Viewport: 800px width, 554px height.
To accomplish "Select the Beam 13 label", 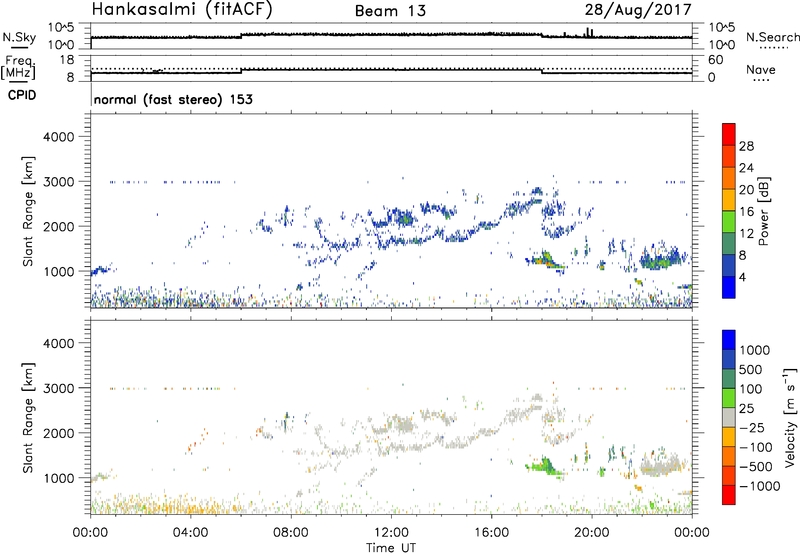I will [390, 11].
